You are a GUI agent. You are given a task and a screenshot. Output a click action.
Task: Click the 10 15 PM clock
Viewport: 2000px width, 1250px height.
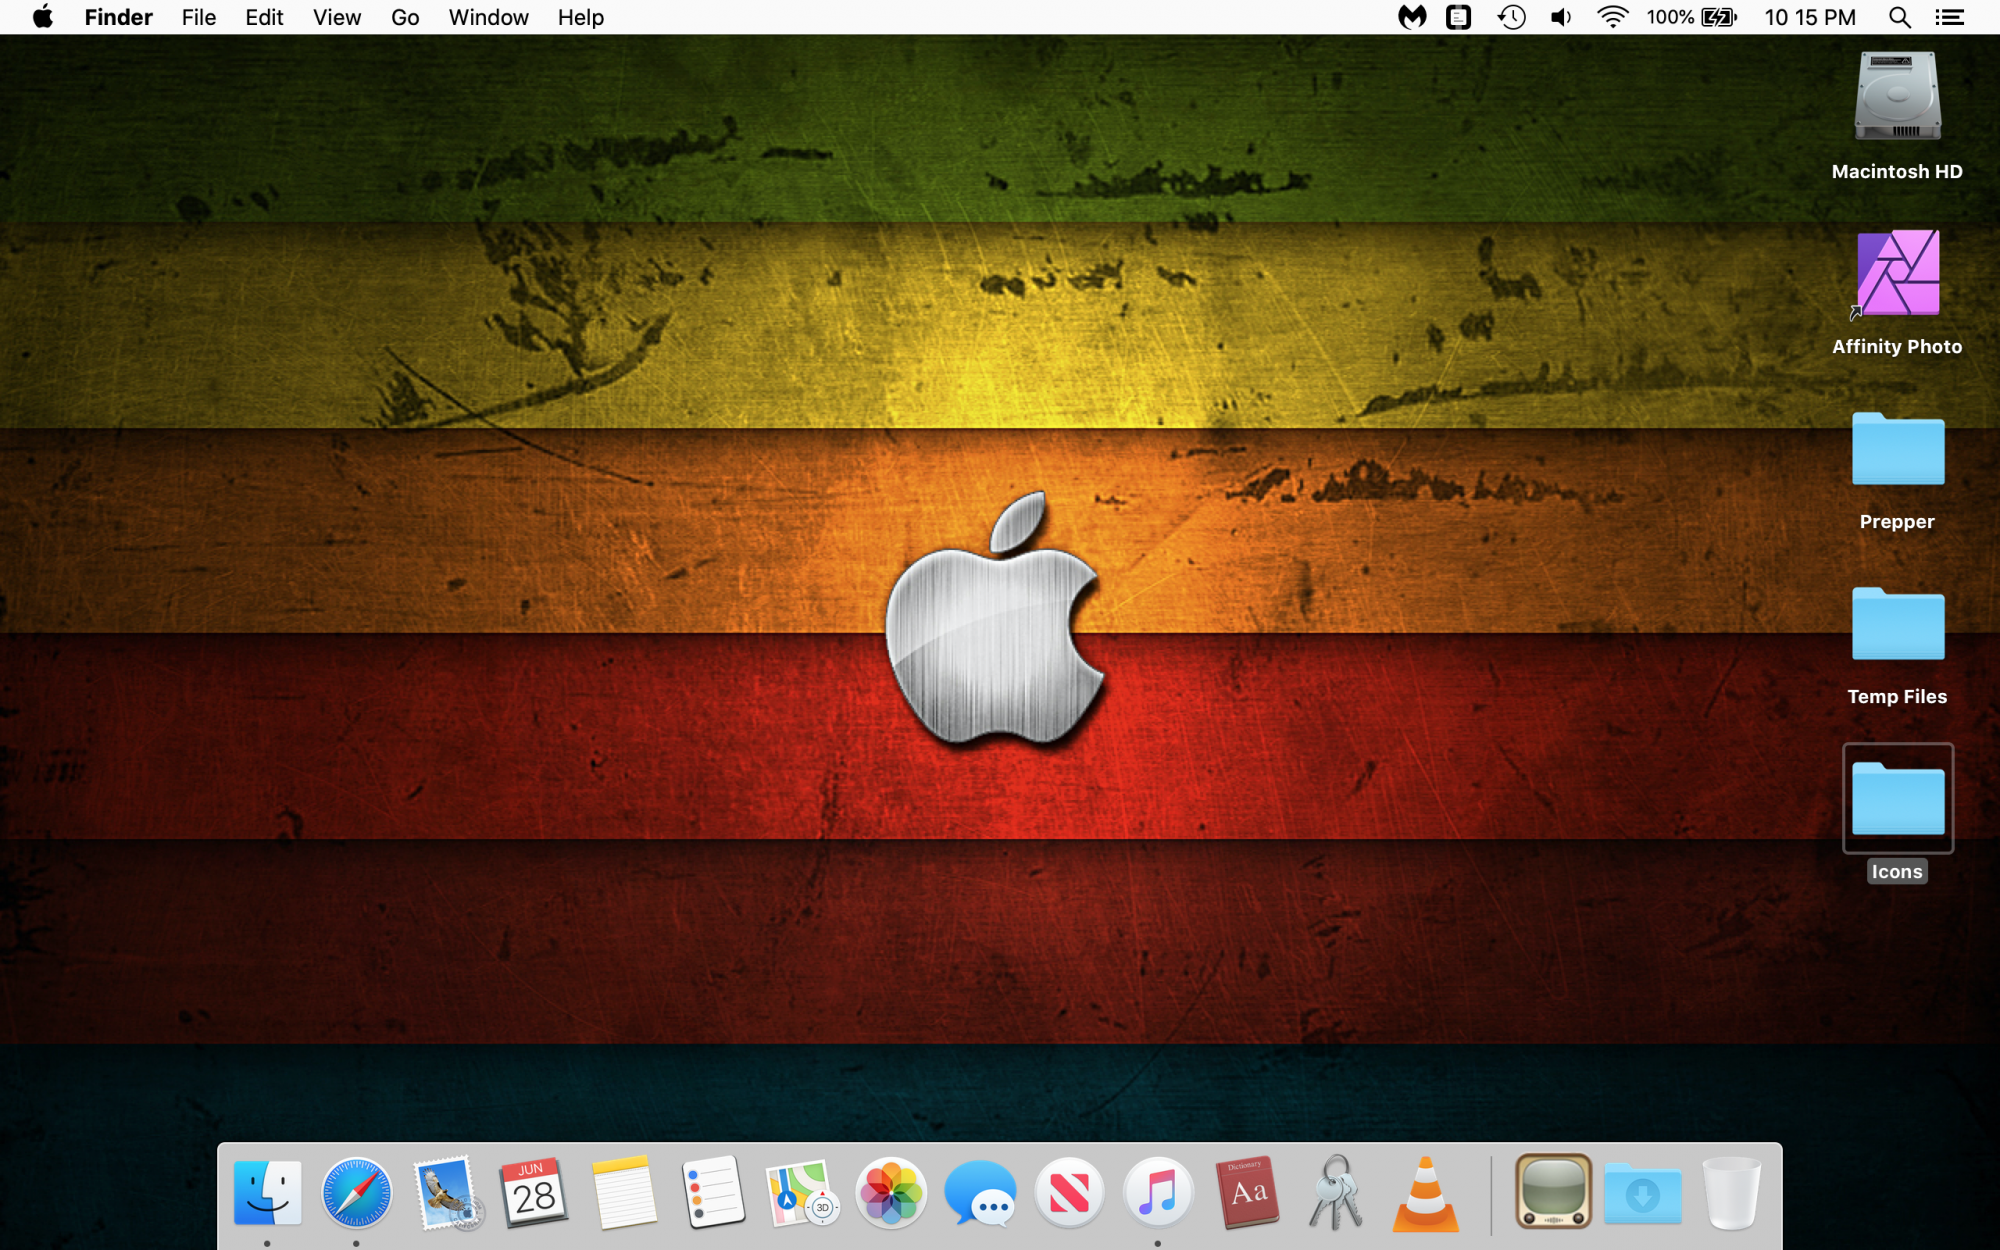pos(1810,17)
